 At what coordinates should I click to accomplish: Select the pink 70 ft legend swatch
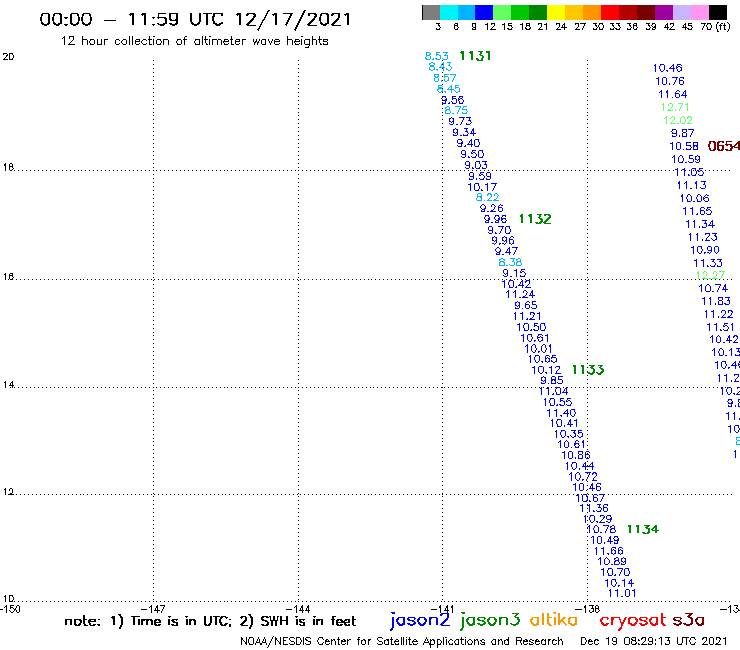[699, 12]
